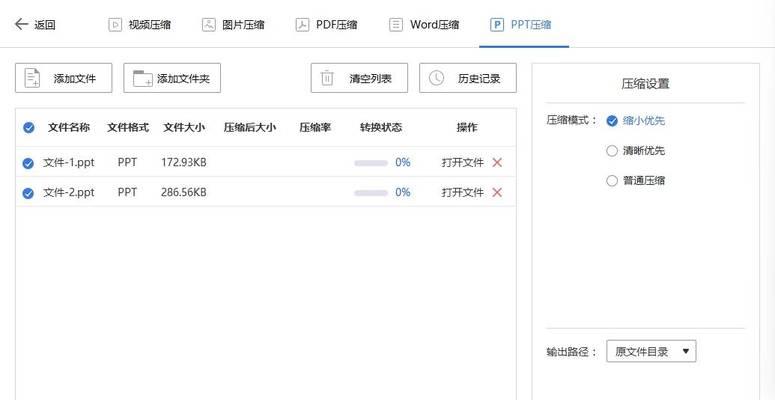Click PPT format cell of 文件-1.ppt

[128, 162]
